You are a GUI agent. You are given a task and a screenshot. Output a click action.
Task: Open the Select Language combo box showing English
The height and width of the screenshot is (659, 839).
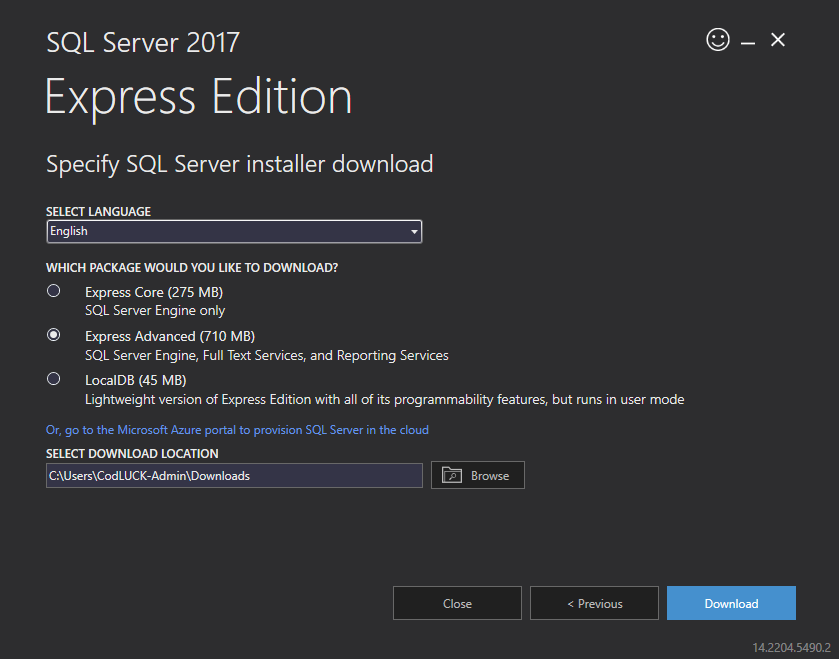pos(234,232)
